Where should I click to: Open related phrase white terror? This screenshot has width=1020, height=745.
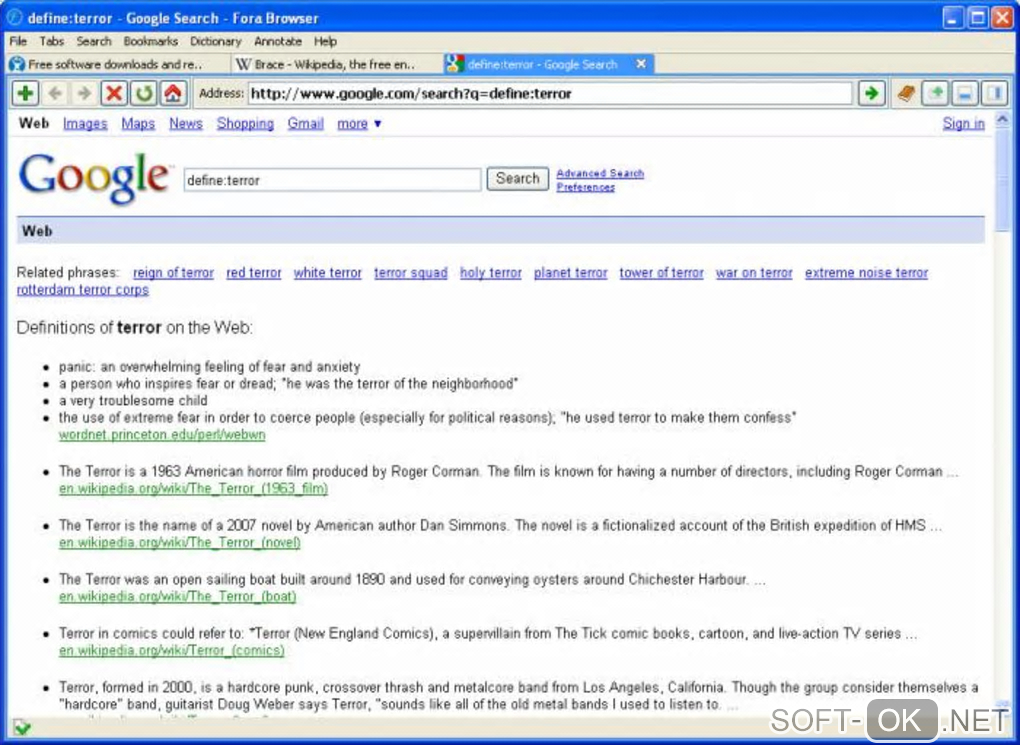pos(327,273)
